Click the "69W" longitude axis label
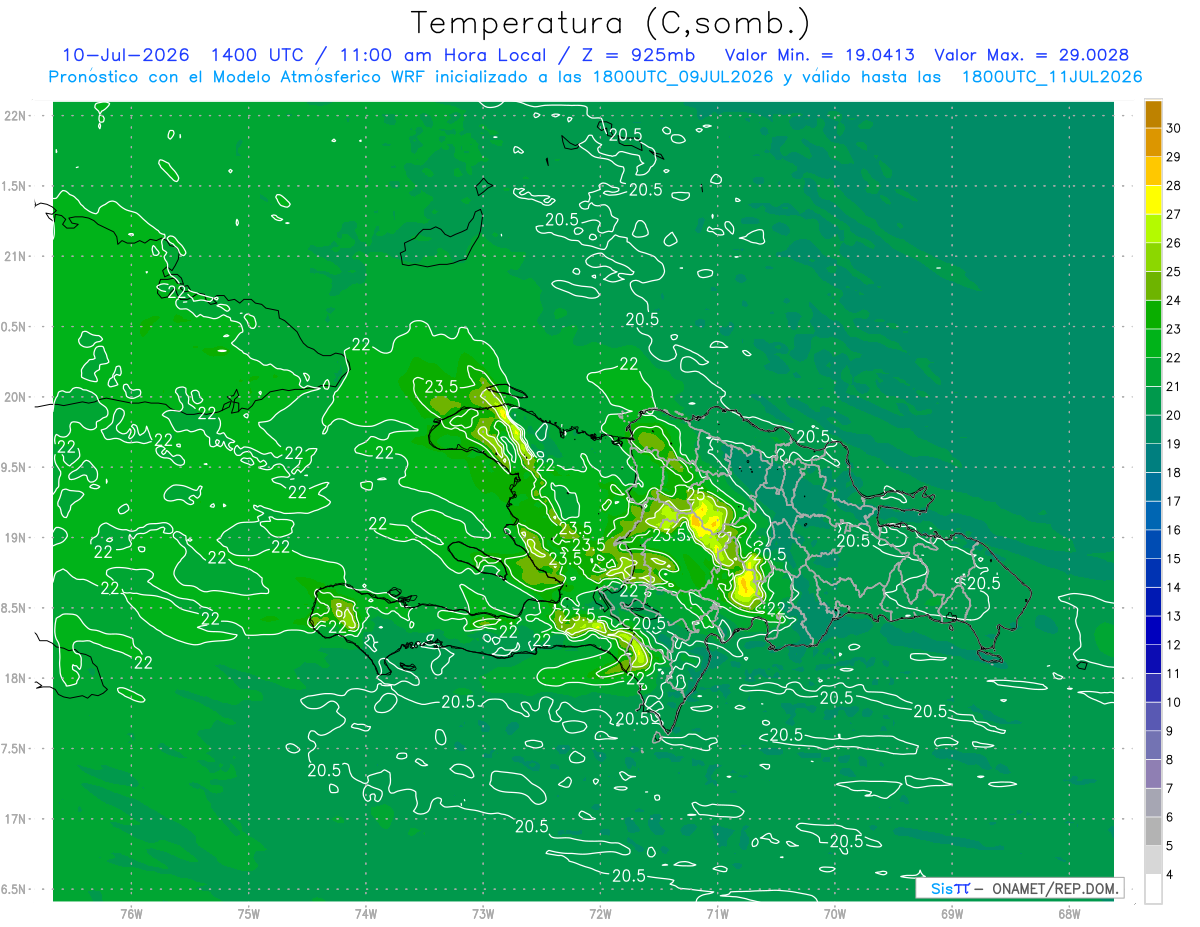This screenshot has height=927, width=1200. [952, 913]
